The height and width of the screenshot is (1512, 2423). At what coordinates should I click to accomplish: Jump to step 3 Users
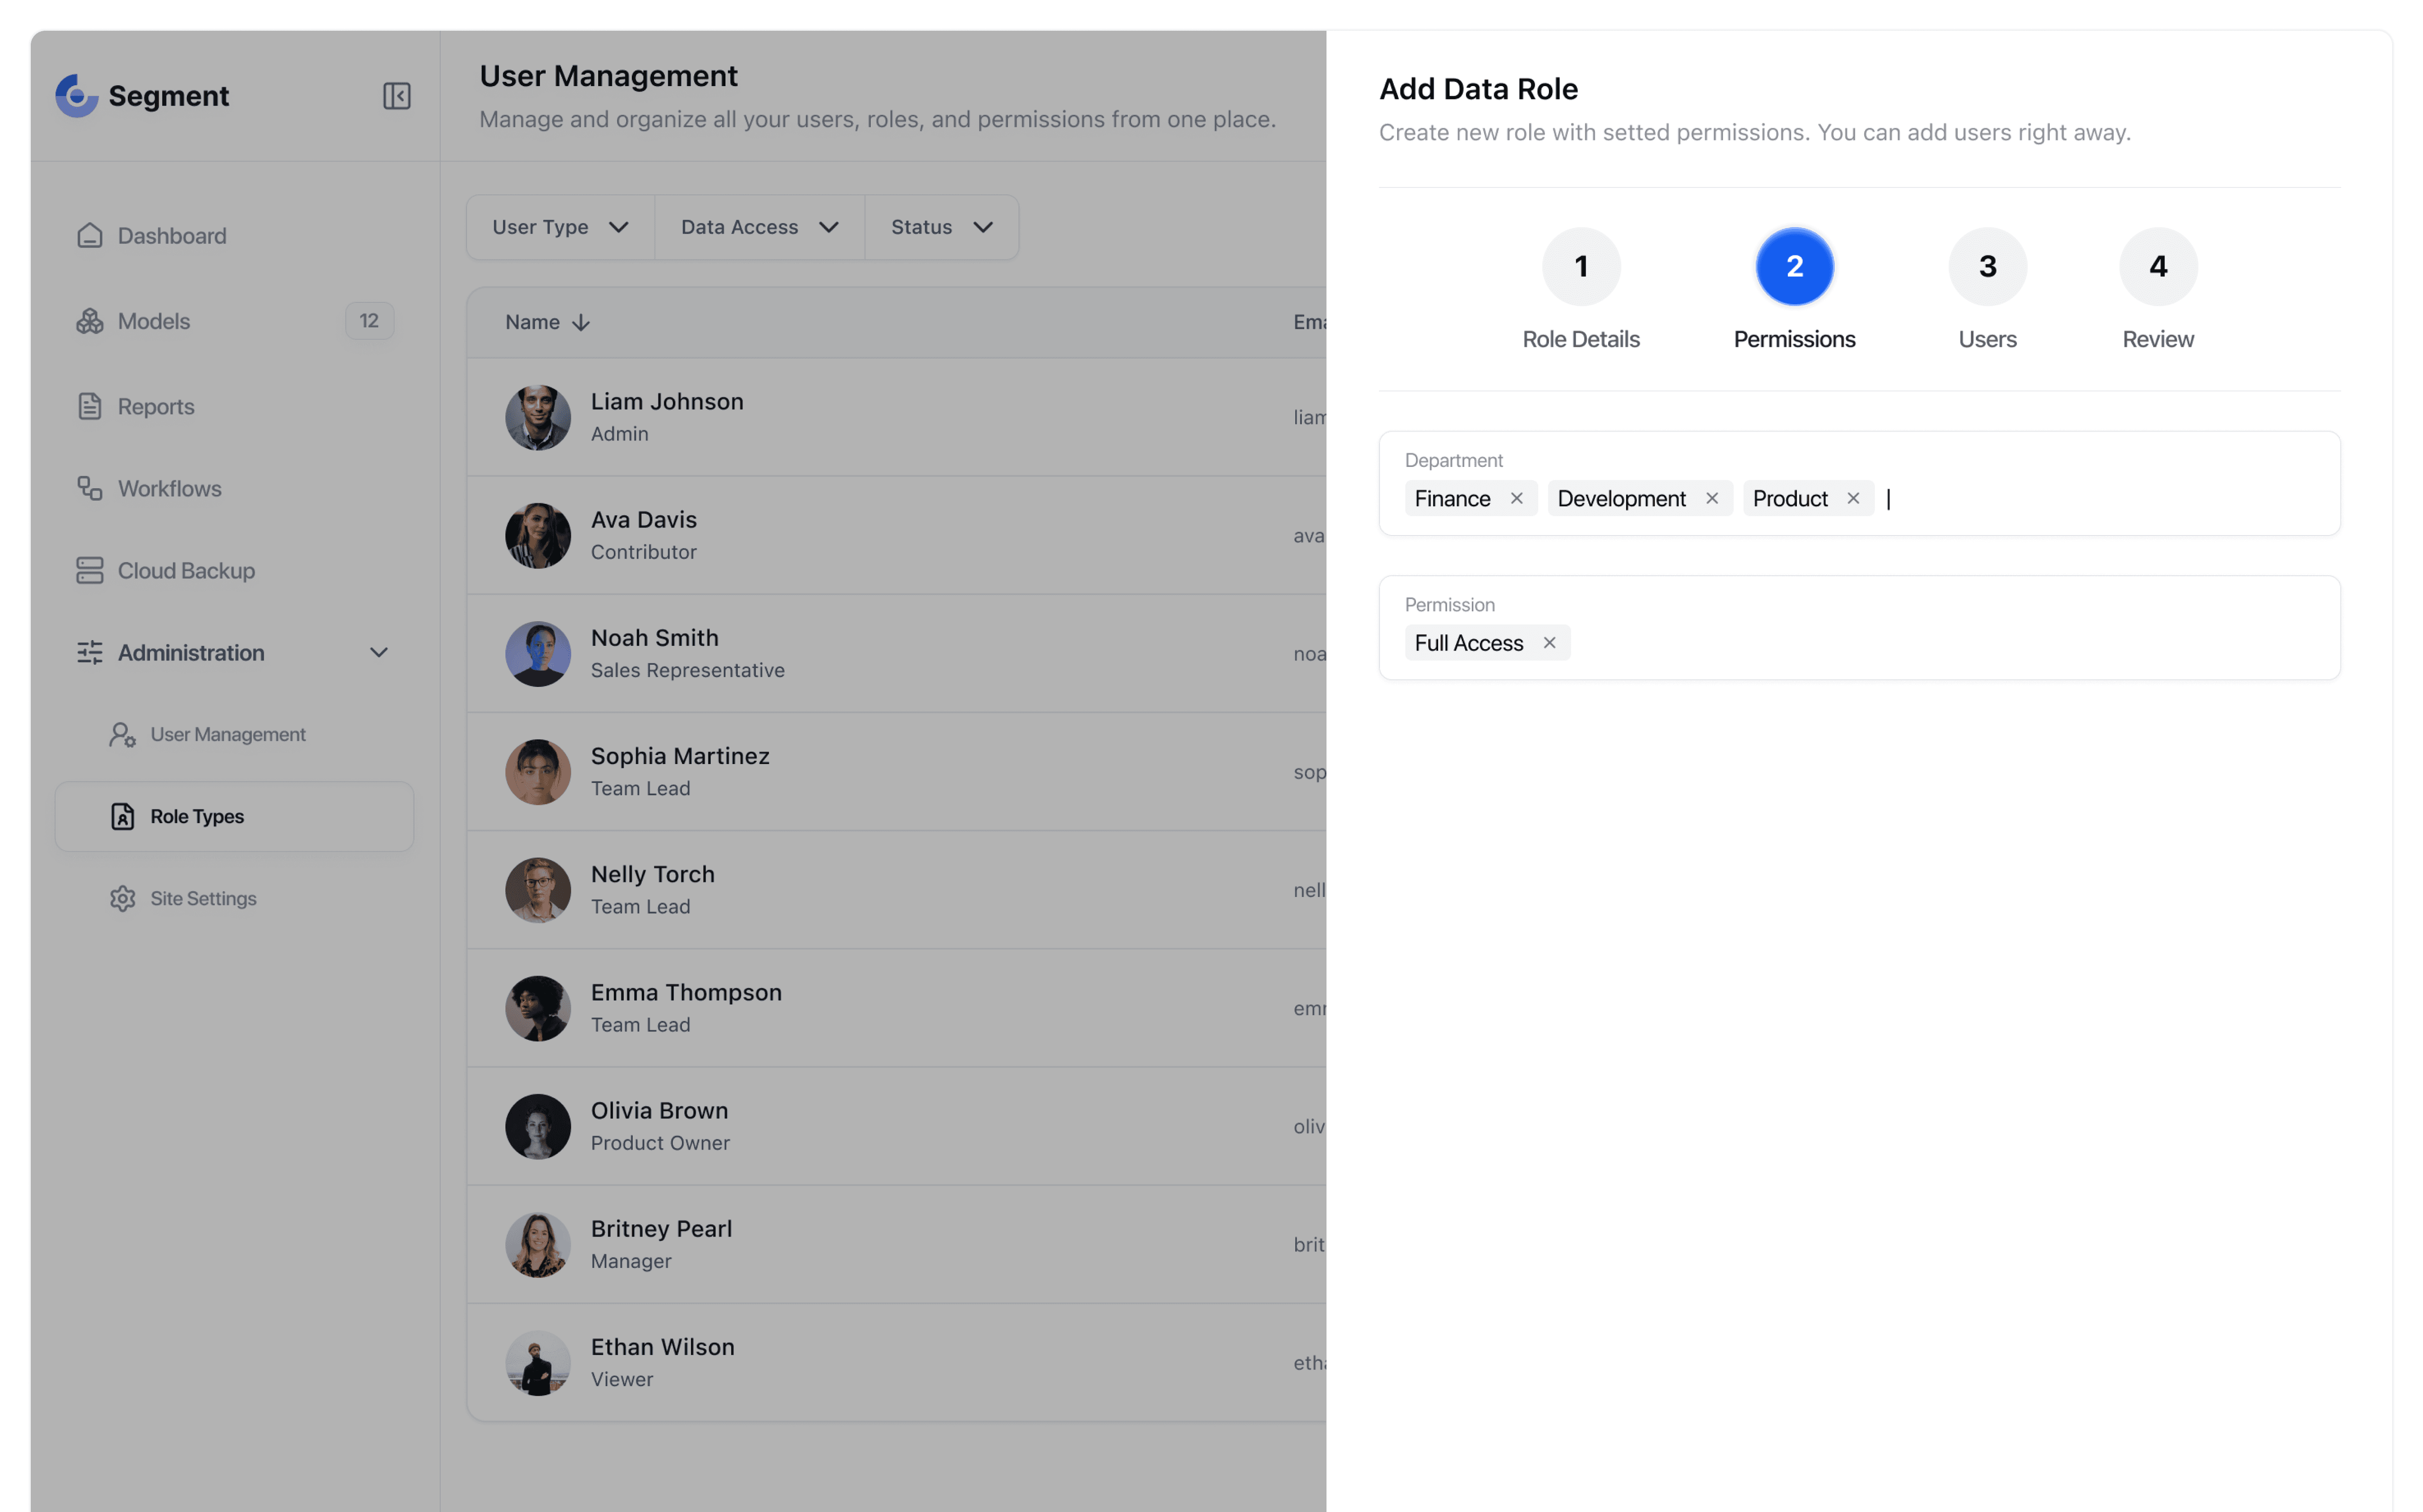click(x=1986, y=267)
